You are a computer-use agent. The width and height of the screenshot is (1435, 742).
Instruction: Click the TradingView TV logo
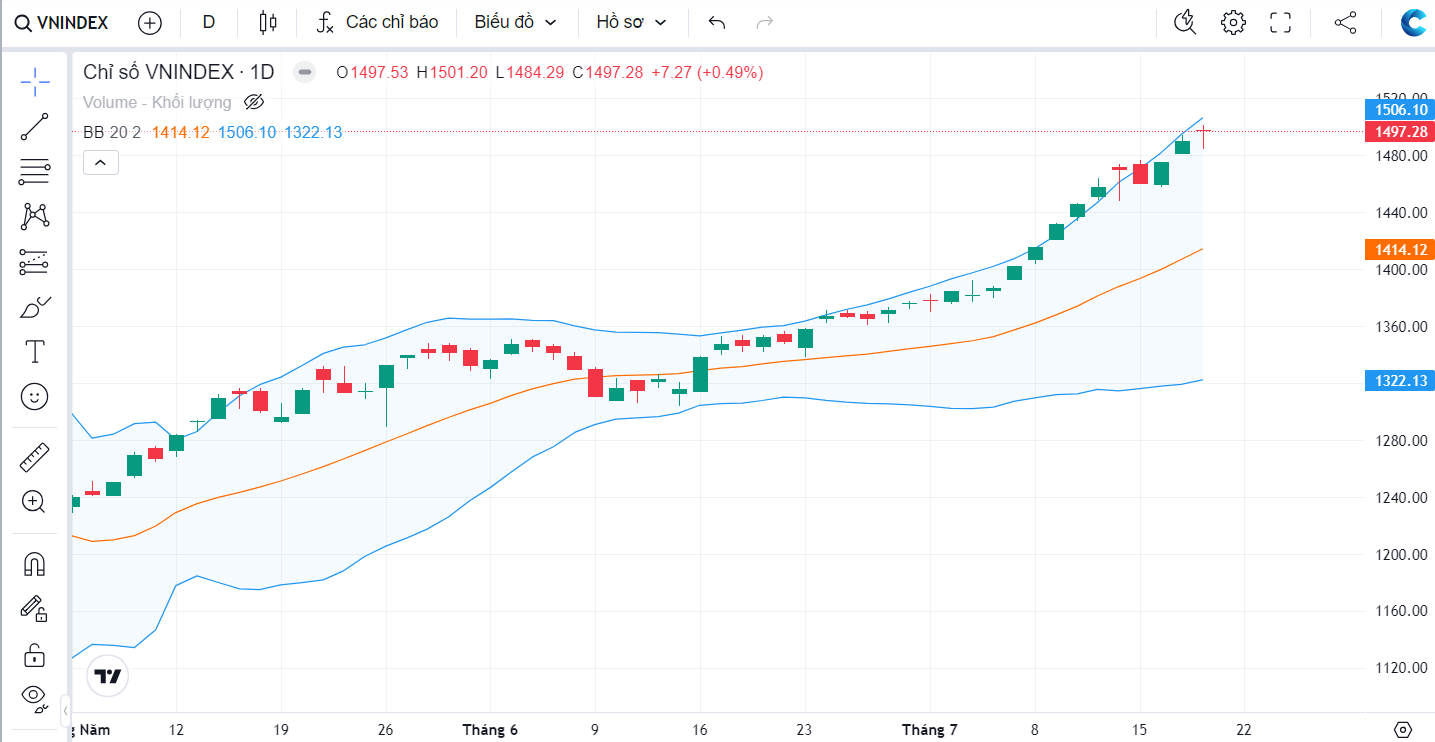click(108, 677)
